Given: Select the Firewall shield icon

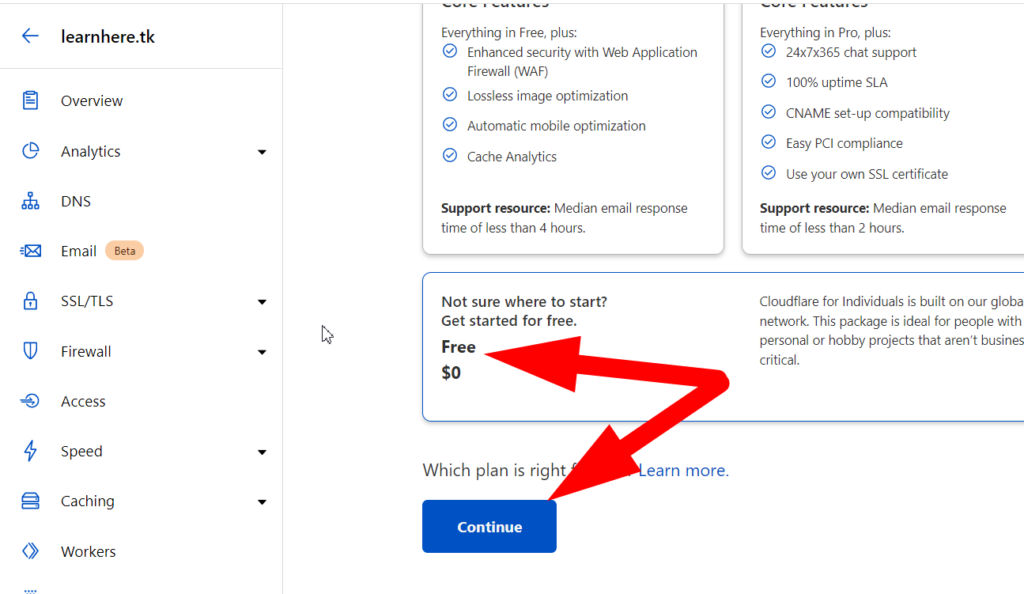Looking at the screenshot, I should click(30, 351).
